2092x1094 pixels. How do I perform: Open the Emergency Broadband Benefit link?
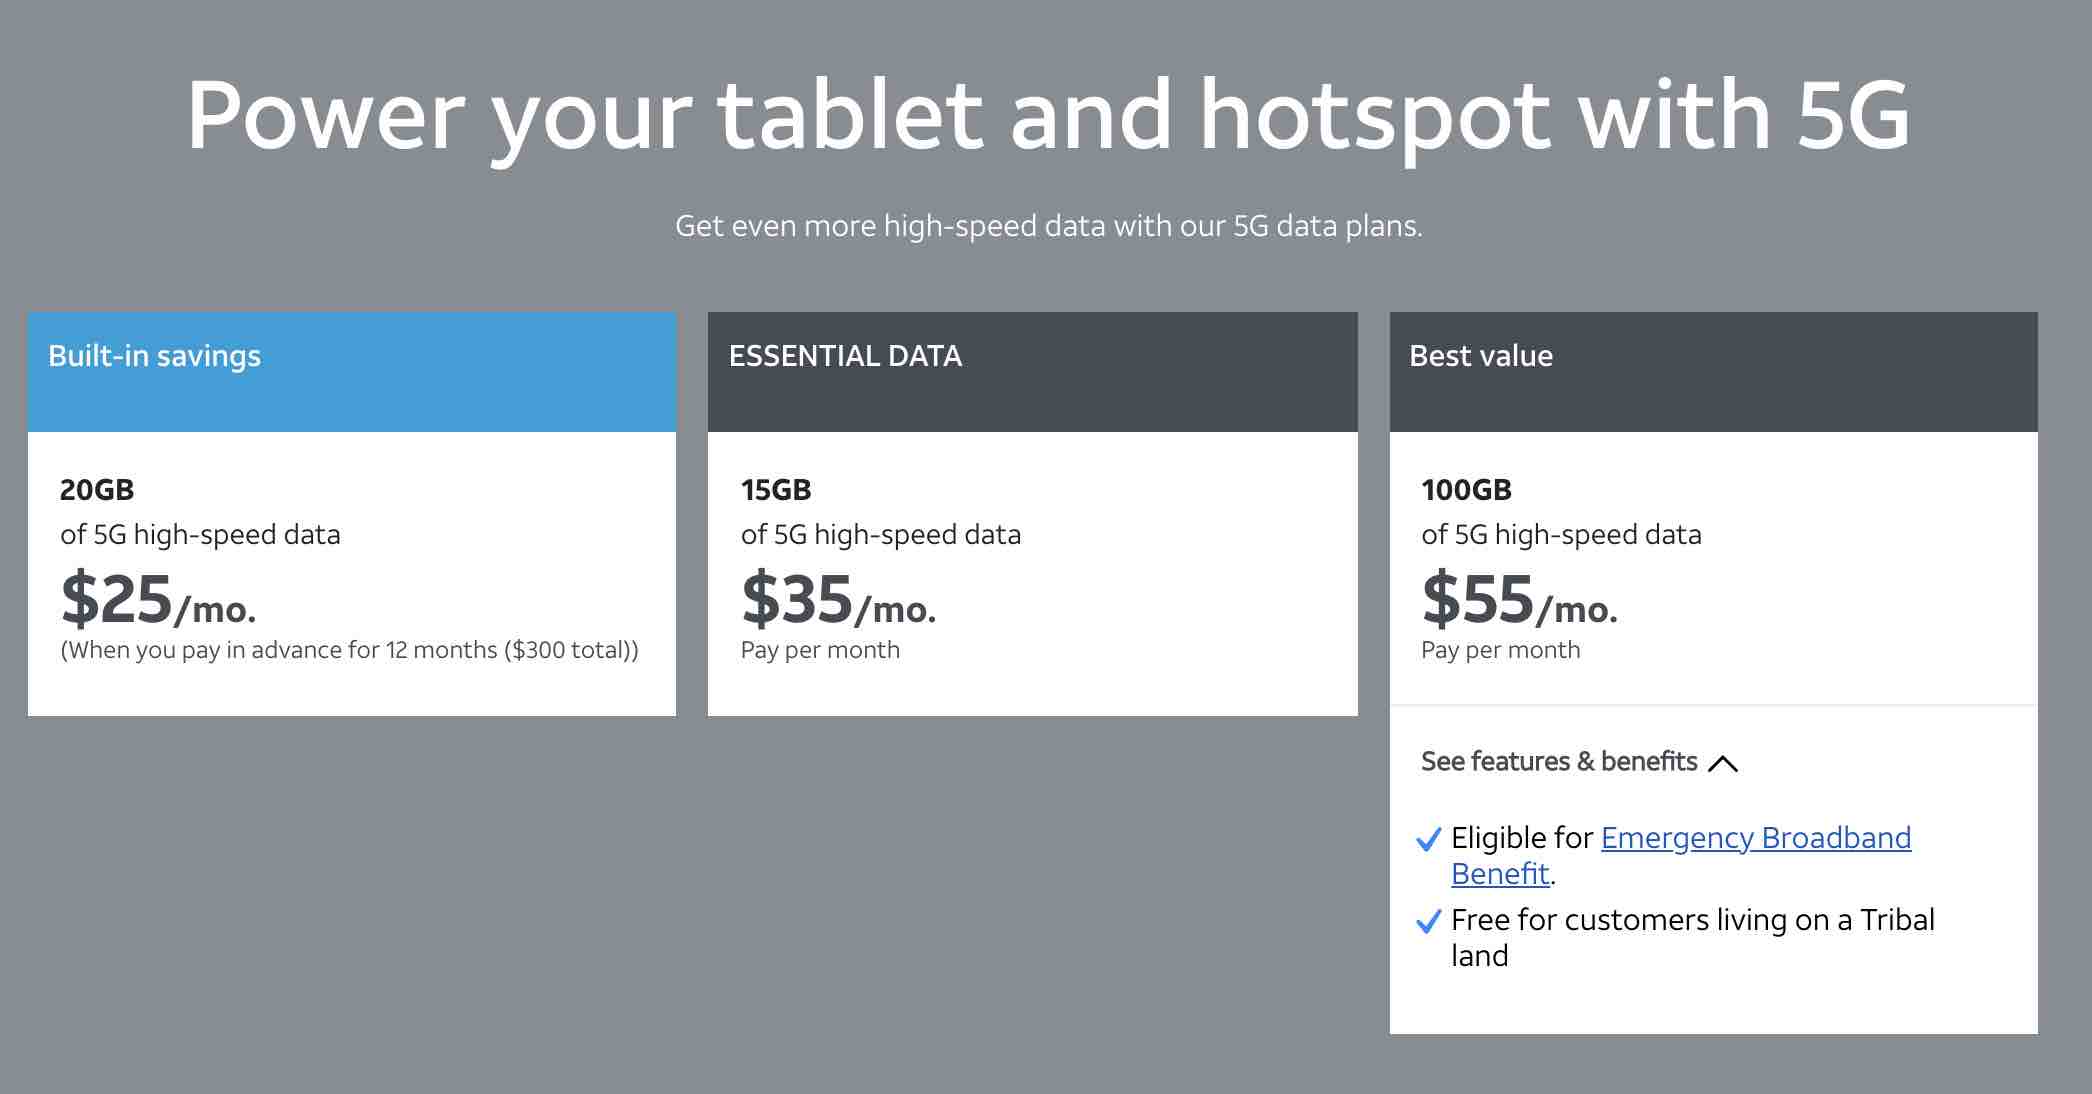1756,840
